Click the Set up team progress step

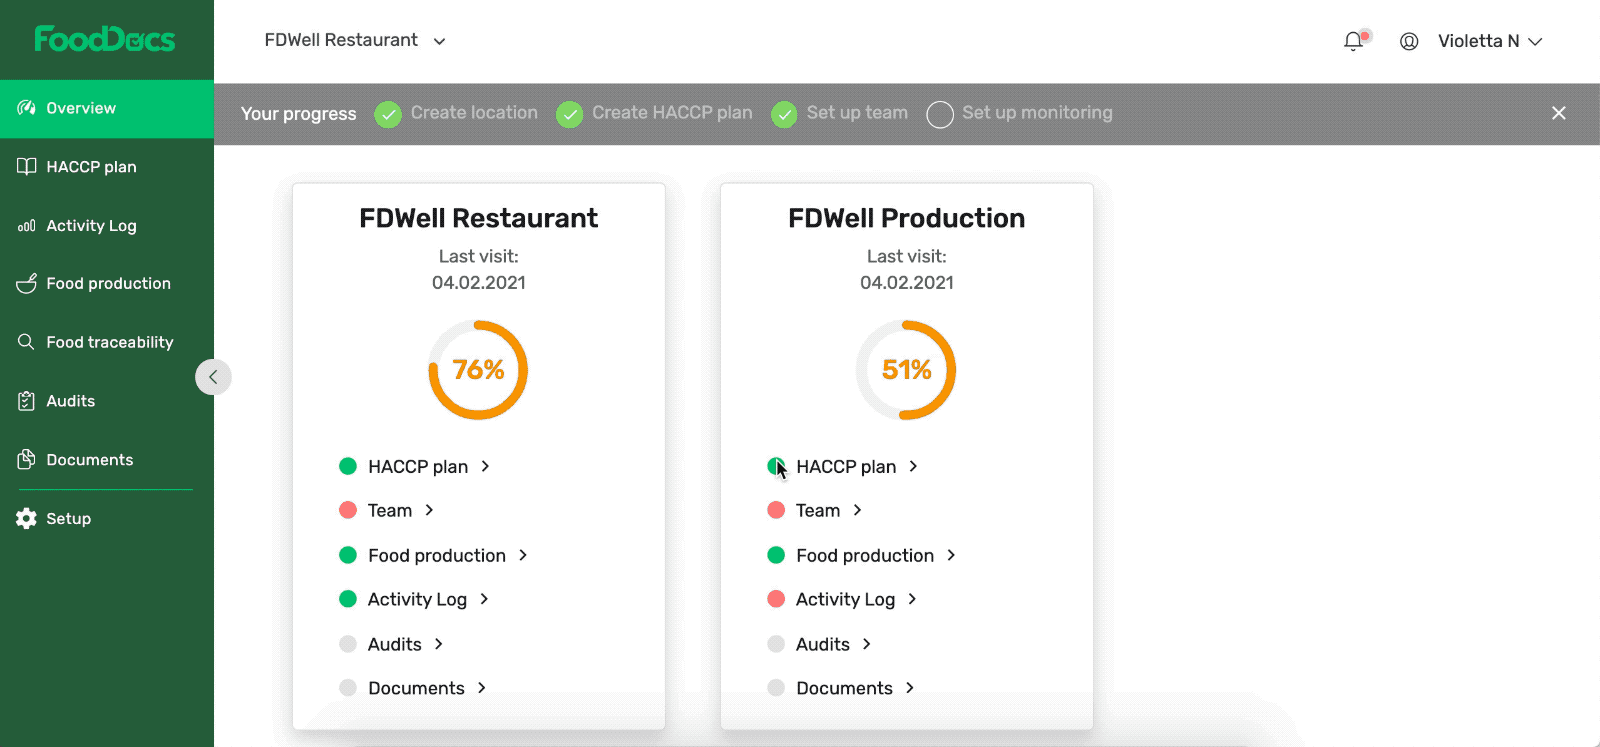tap(857, 113)
